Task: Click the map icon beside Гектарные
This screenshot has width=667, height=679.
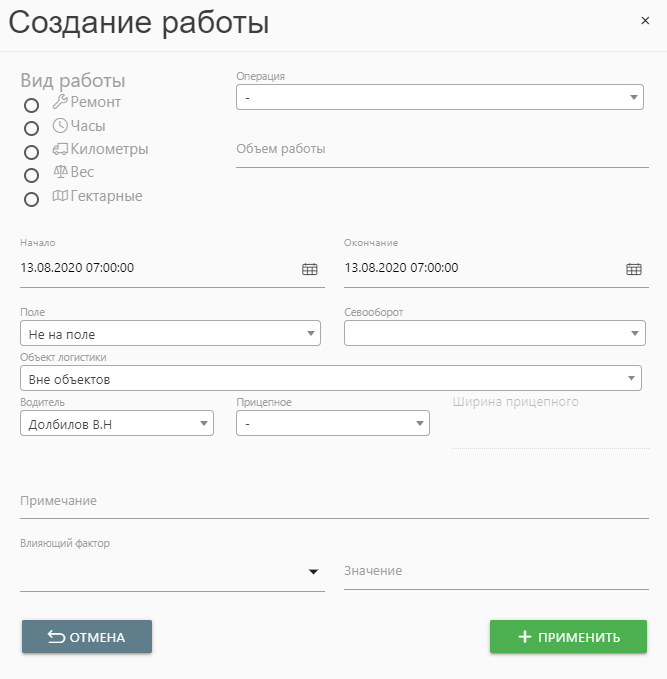Action: click(x=60, y=196)
